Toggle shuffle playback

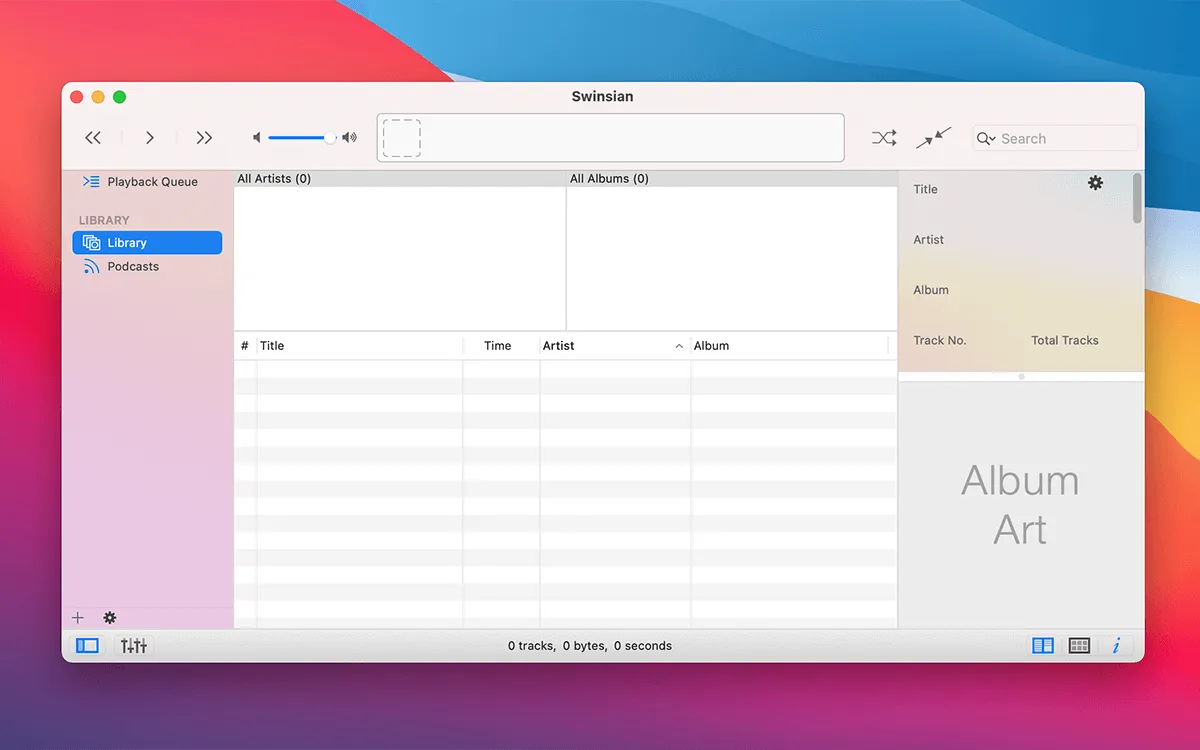click(883, 138)
